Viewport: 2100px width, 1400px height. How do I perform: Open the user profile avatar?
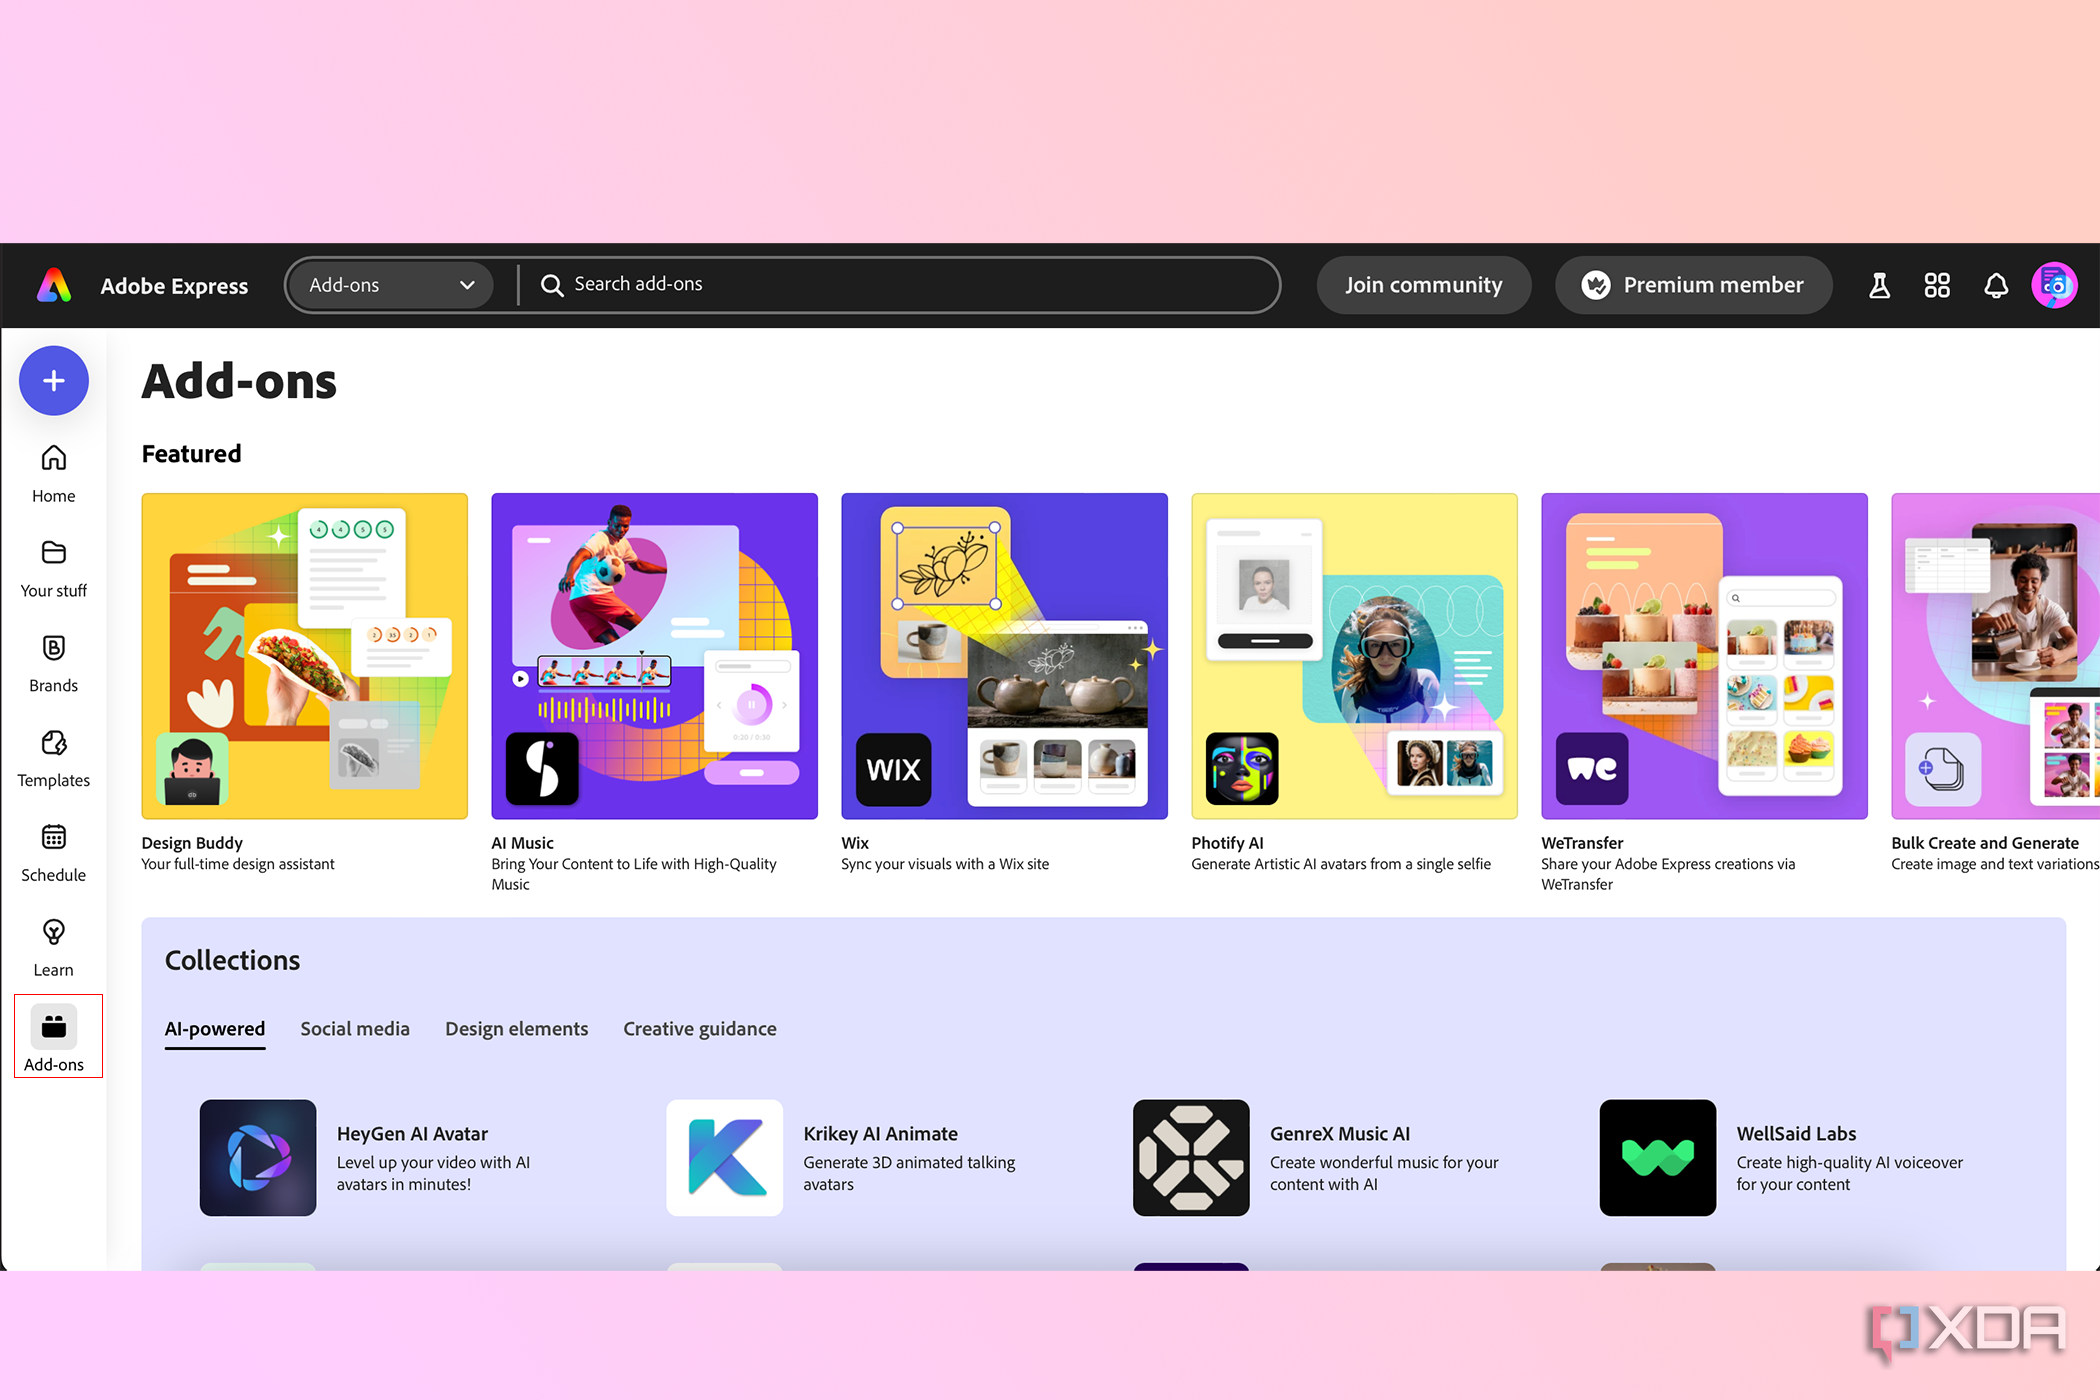2054,286
